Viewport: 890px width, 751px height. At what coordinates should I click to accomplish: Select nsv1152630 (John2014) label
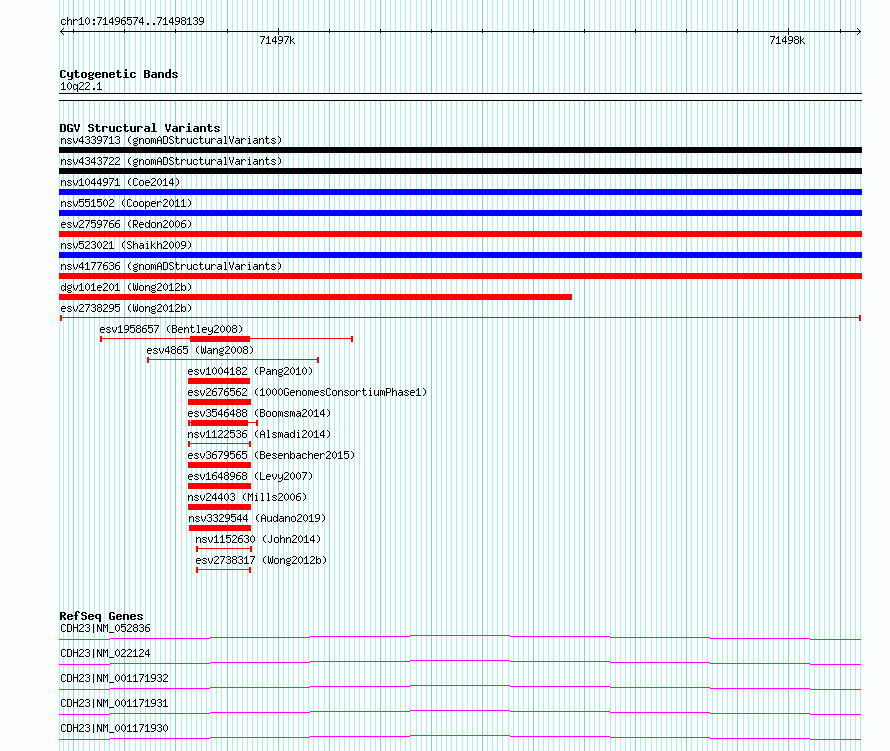[258, 539]
